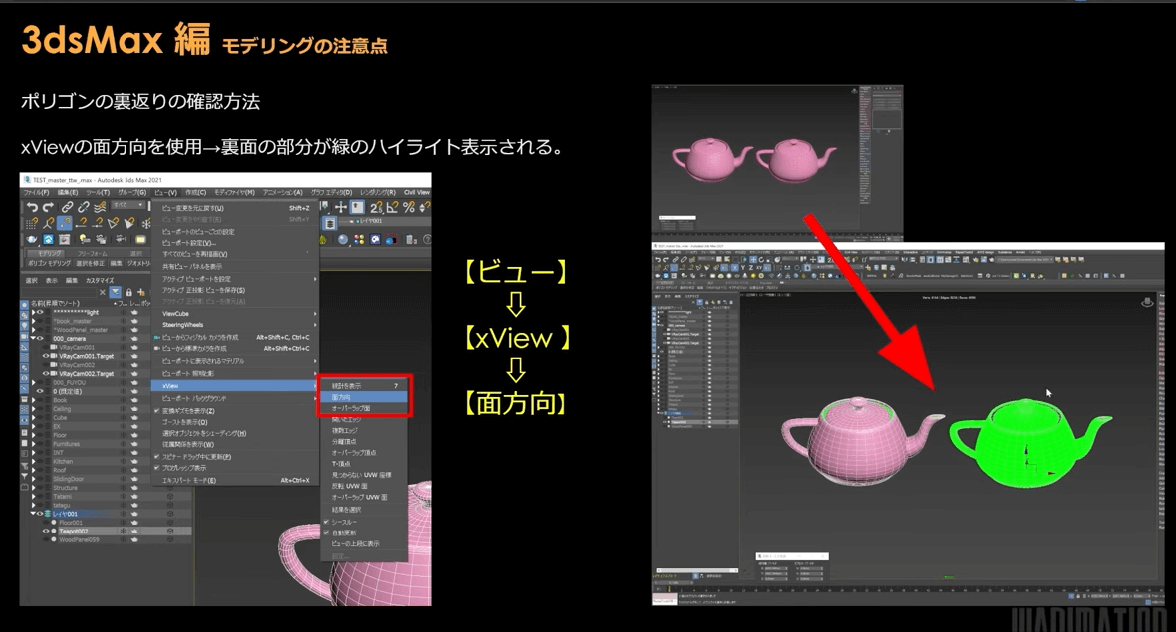Screen dimensions: 1176x632
Task: Toggle the eye icon for 000_camera layer
Action: pos(40,339)
